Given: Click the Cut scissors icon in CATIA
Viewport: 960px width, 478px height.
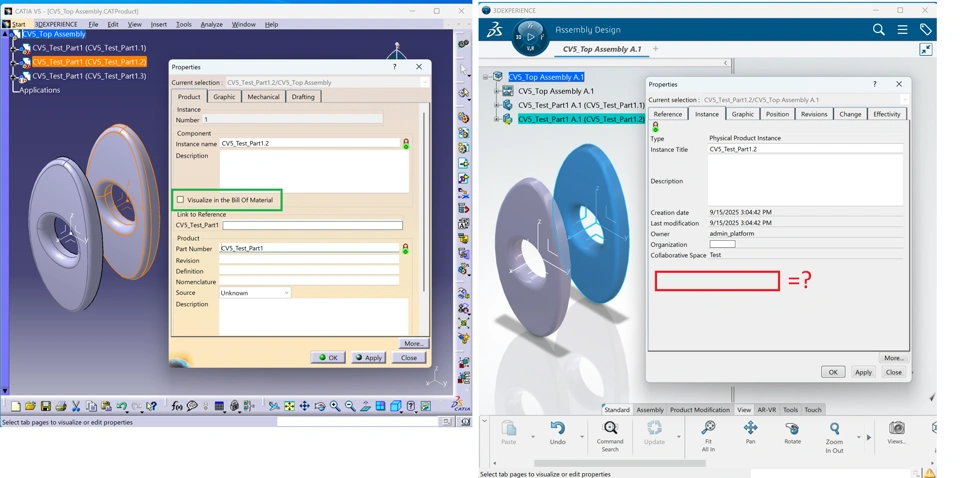Looking at the screenshot, I should click(76, 406).
